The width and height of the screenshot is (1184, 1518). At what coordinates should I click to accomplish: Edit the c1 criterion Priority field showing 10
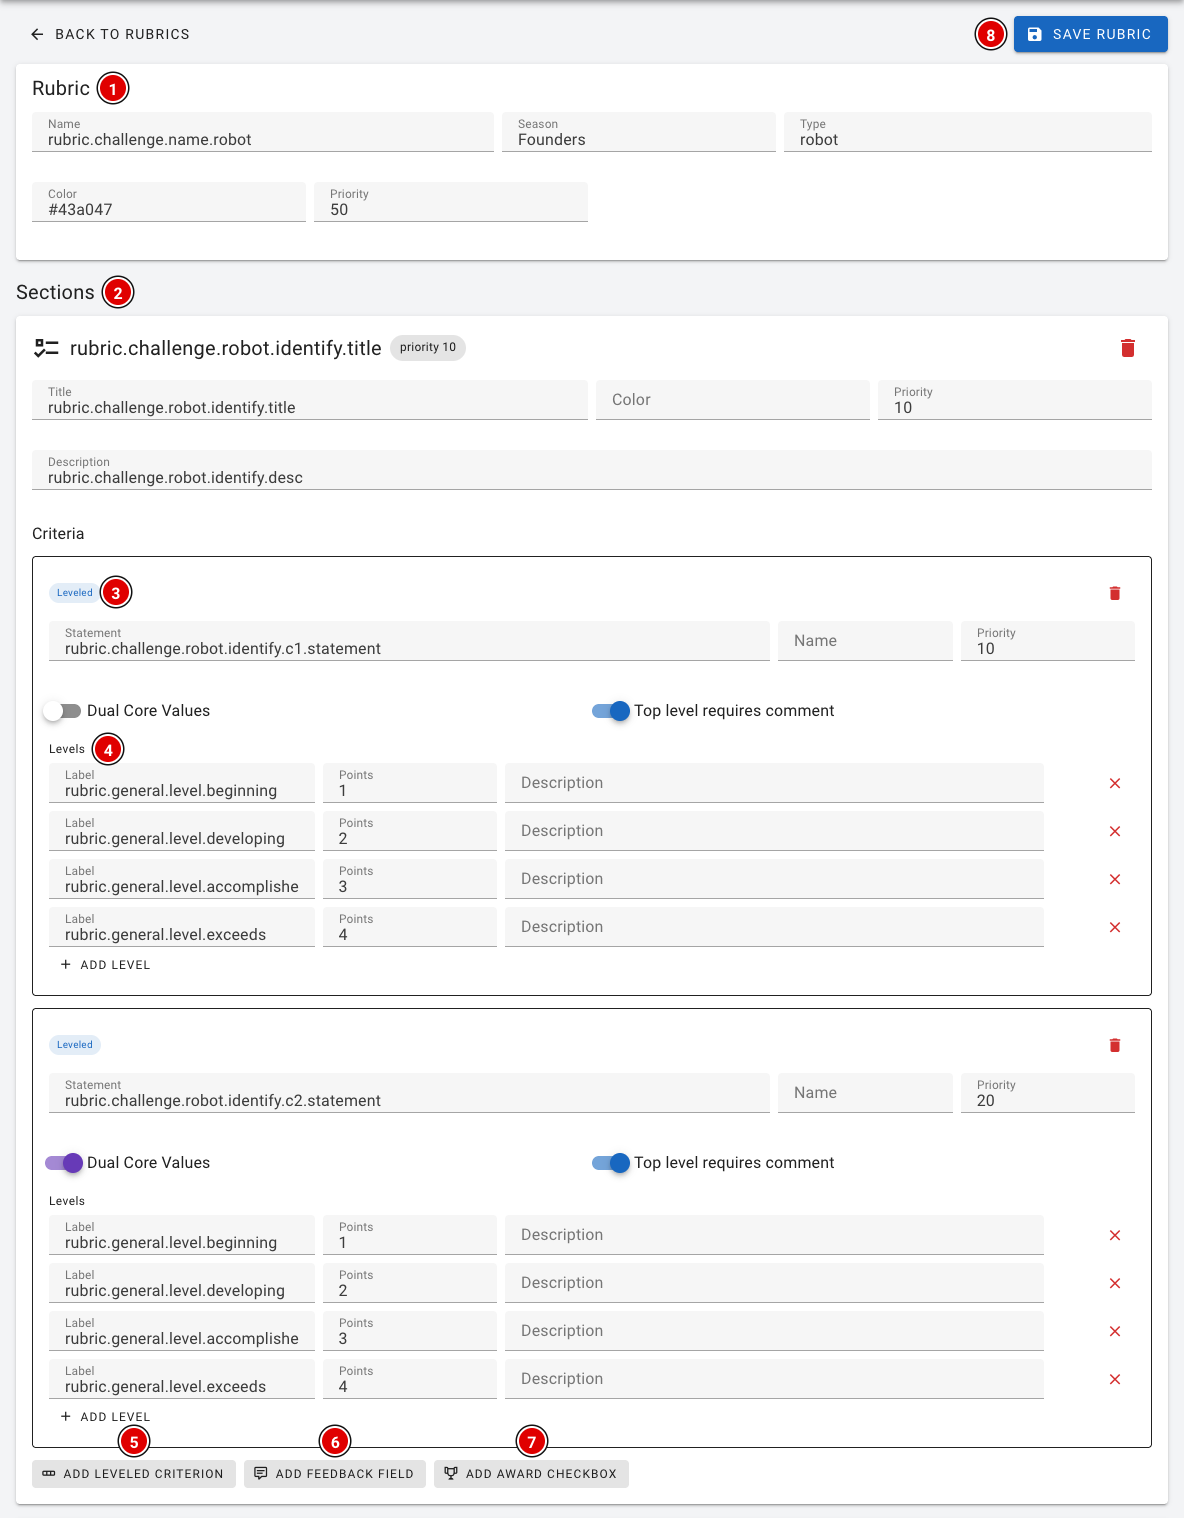tap(1048, 641)
